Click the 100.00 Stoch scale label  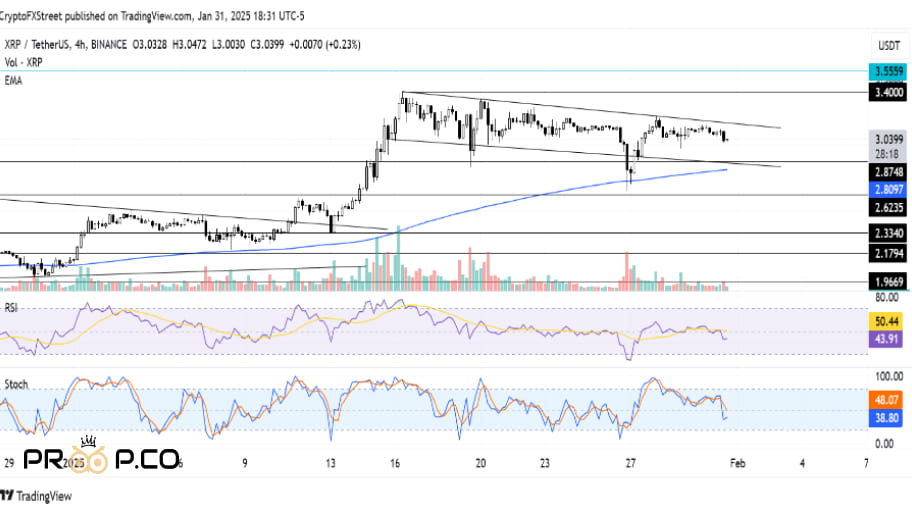point(889,376)
